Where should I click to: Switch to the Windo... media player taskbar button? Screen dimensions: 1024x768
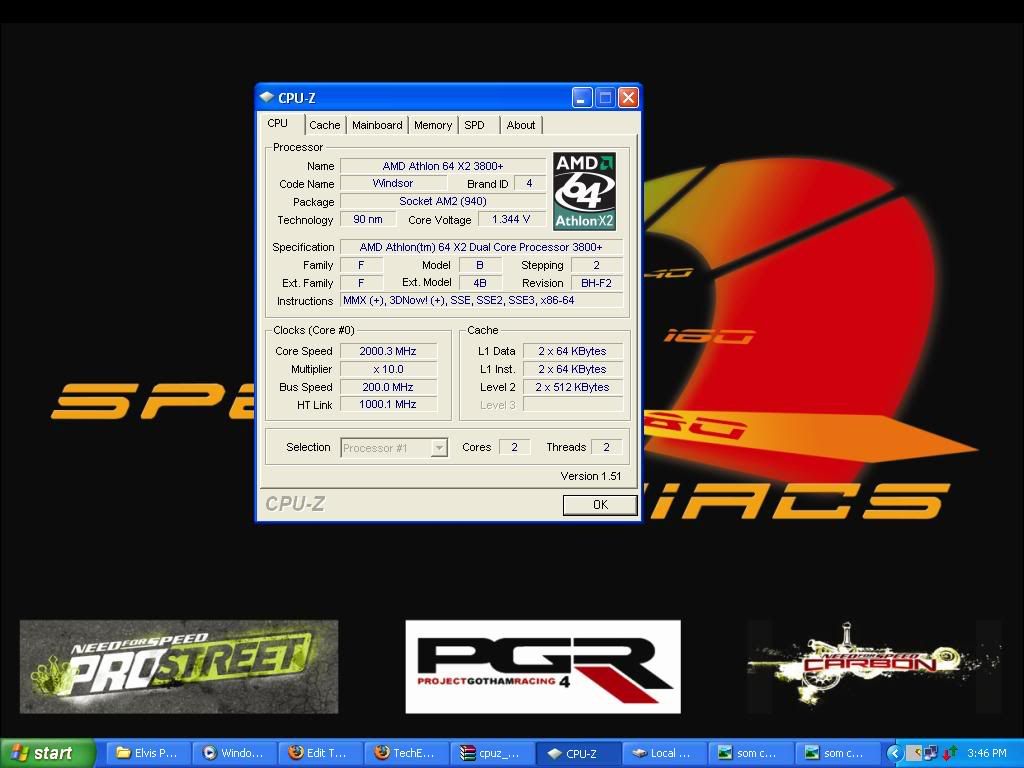234,753
